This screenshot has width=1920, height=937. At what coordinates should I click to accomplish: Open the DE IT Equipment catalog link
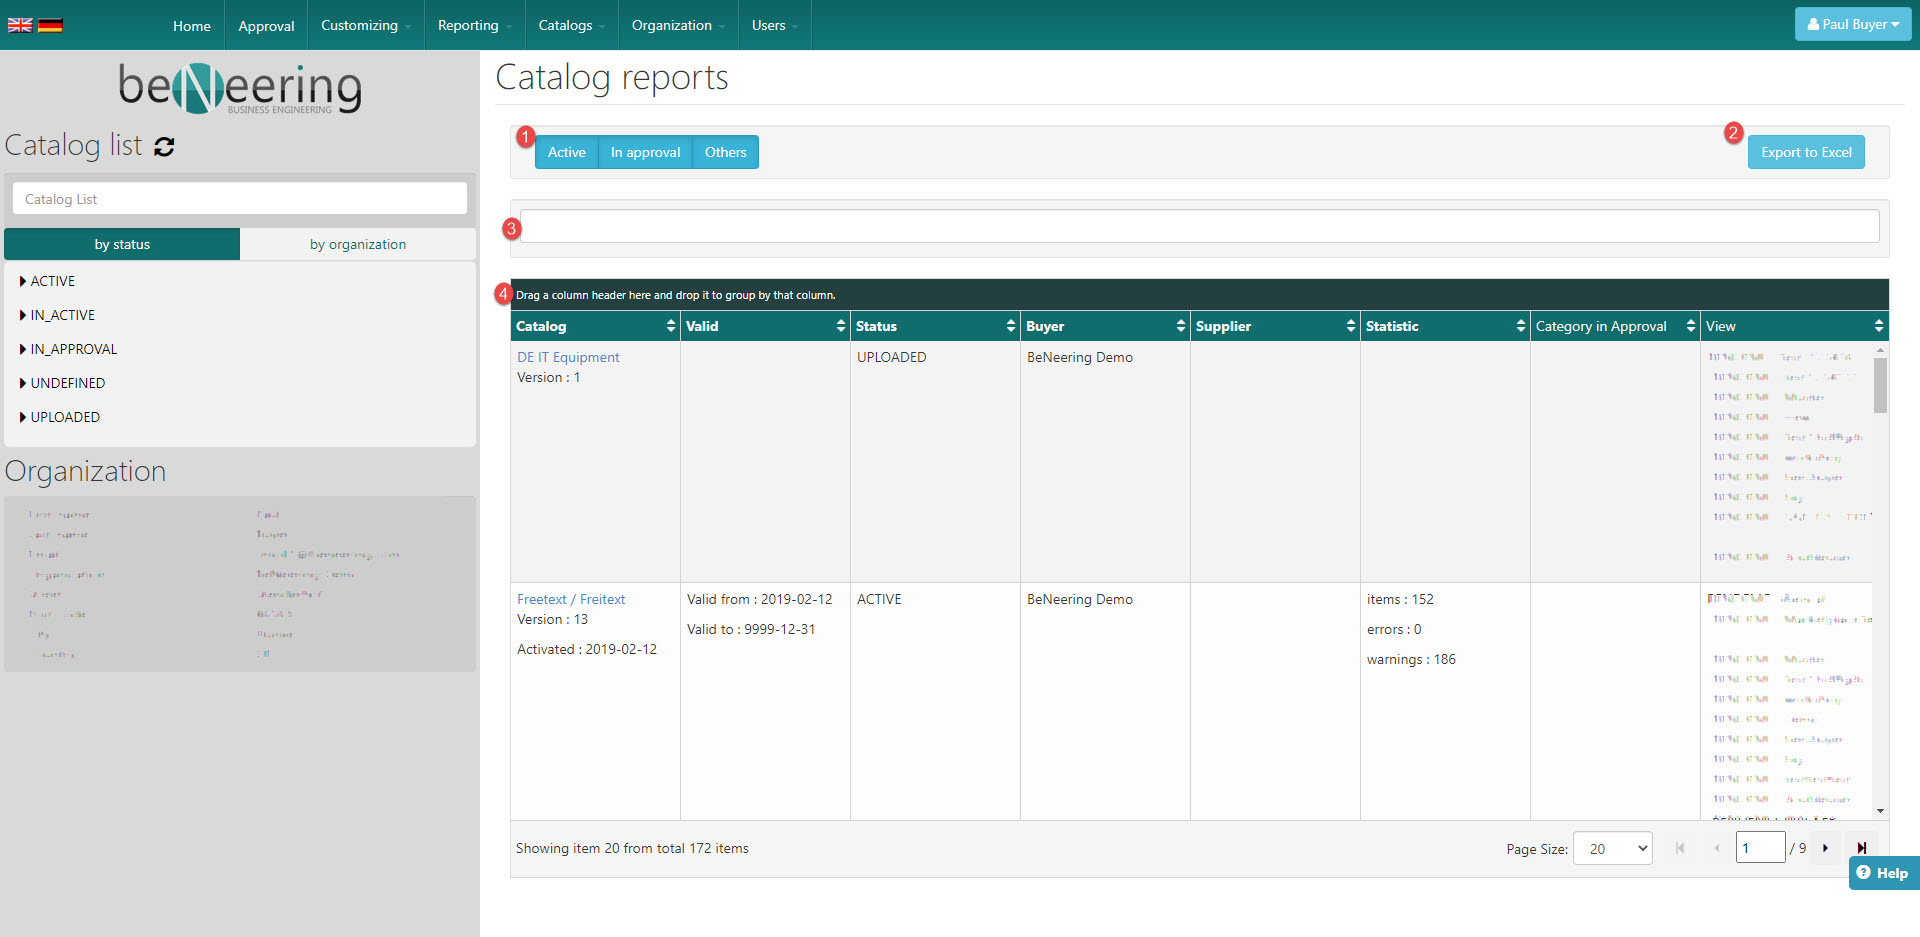[568, 357]
